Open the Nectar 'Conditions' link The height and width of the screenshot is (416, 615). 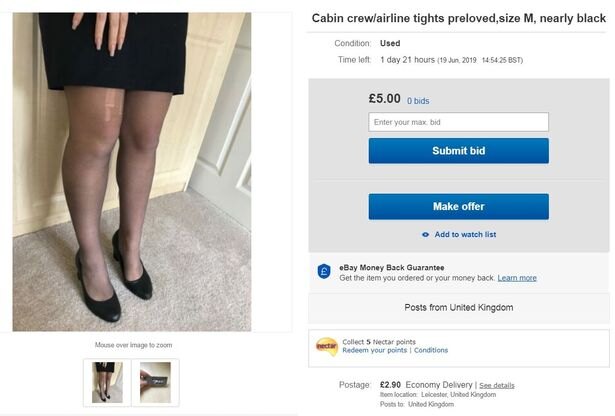[x=431, y=350]
